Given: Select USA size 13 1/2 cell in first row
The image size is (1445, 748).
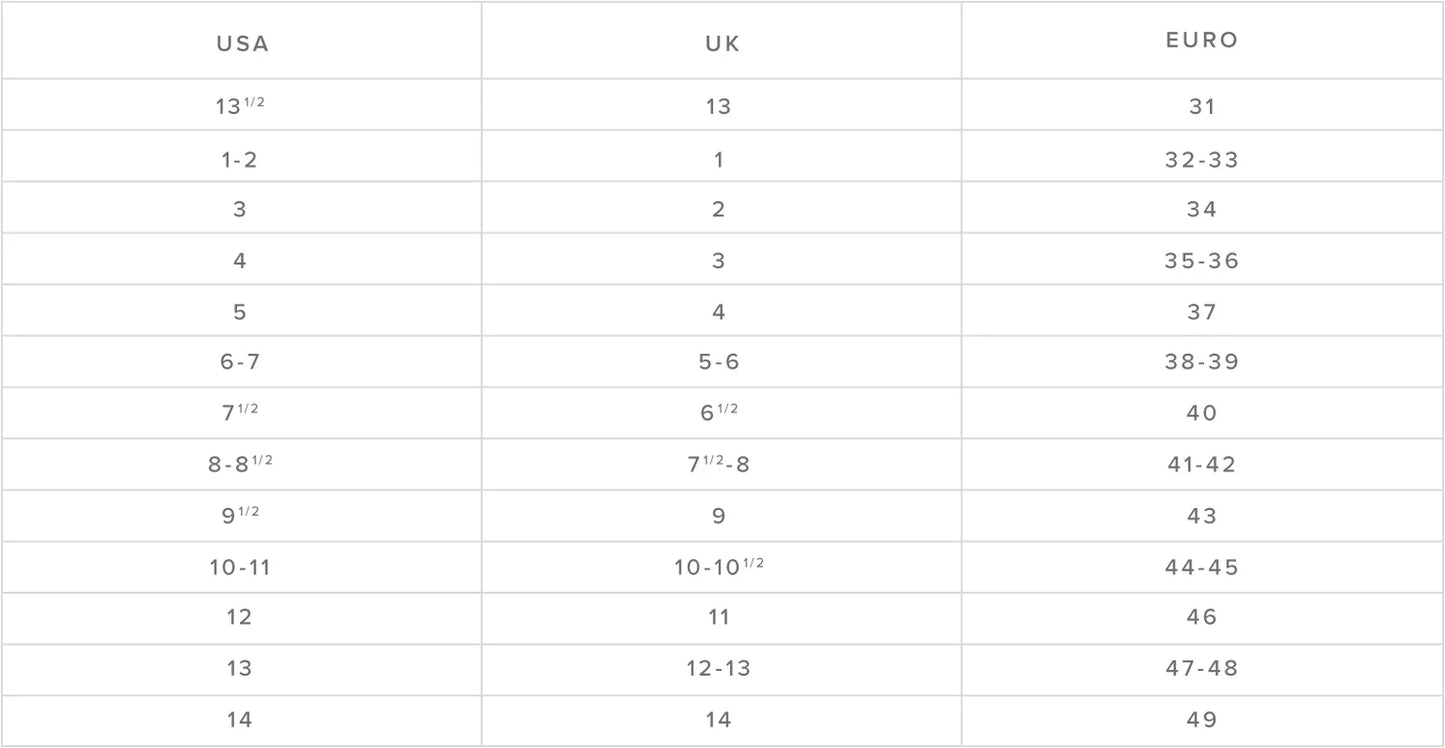Looking at the screenshot, I should click(x=240, y=106).
